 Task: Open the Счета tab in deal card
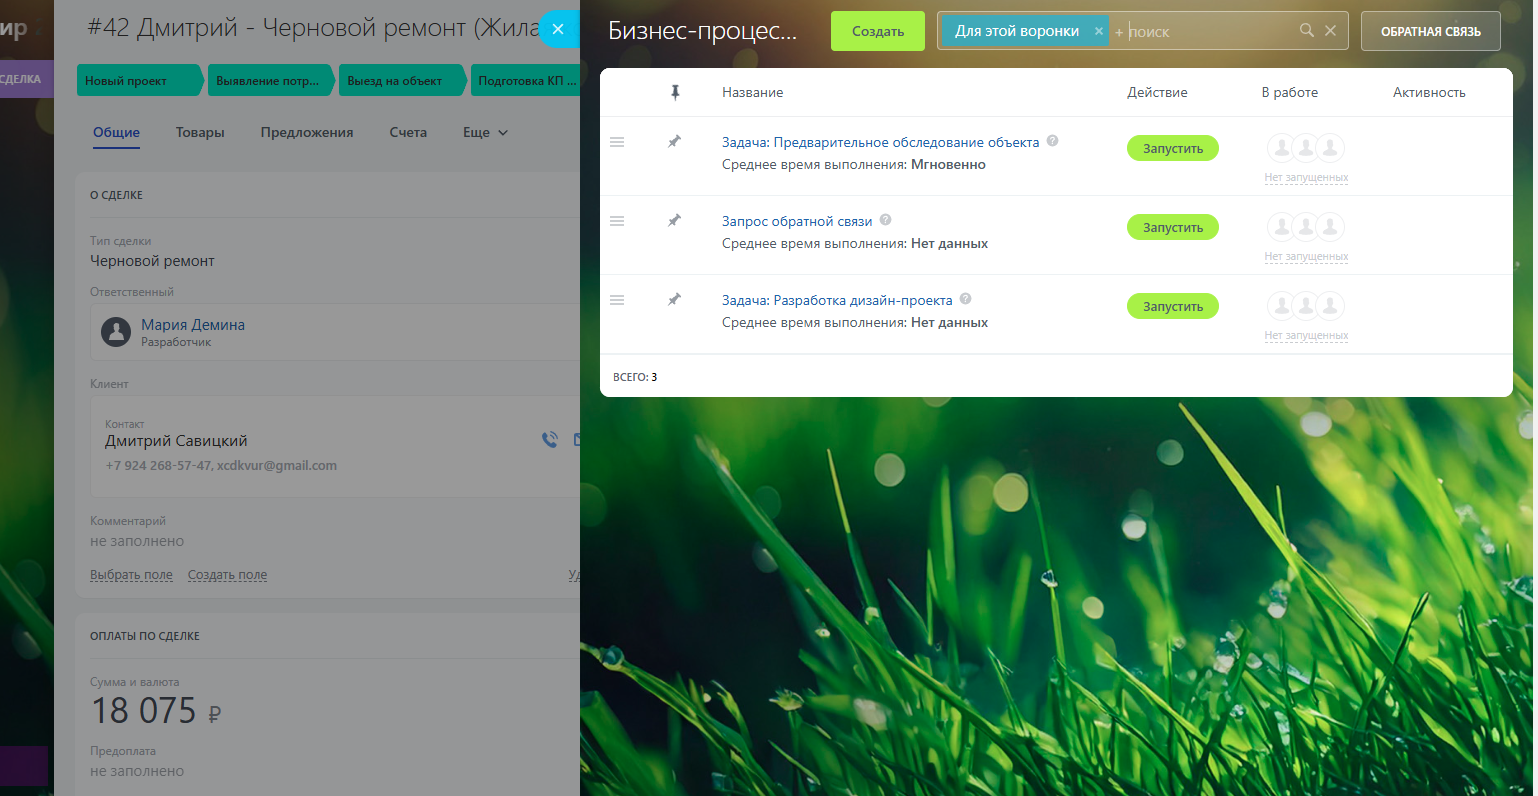tap(408, 132)
